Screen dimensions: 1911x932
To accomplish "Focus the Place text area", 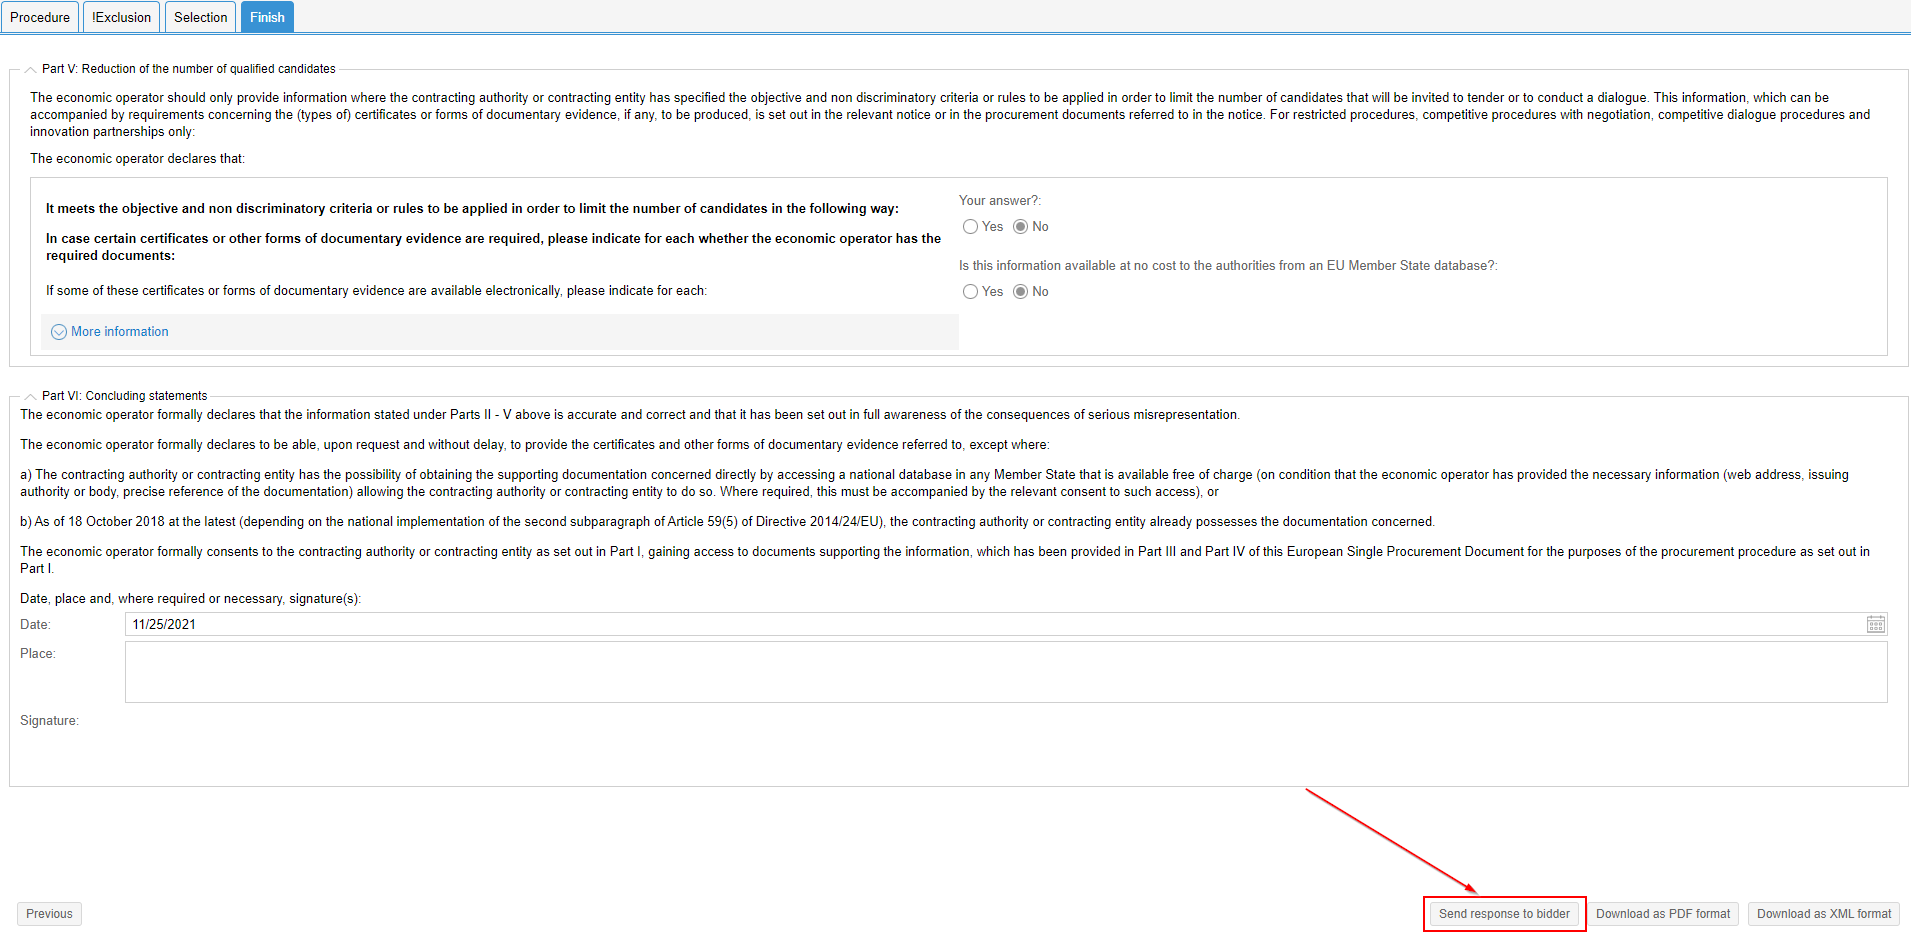I will coord(1005,672).
